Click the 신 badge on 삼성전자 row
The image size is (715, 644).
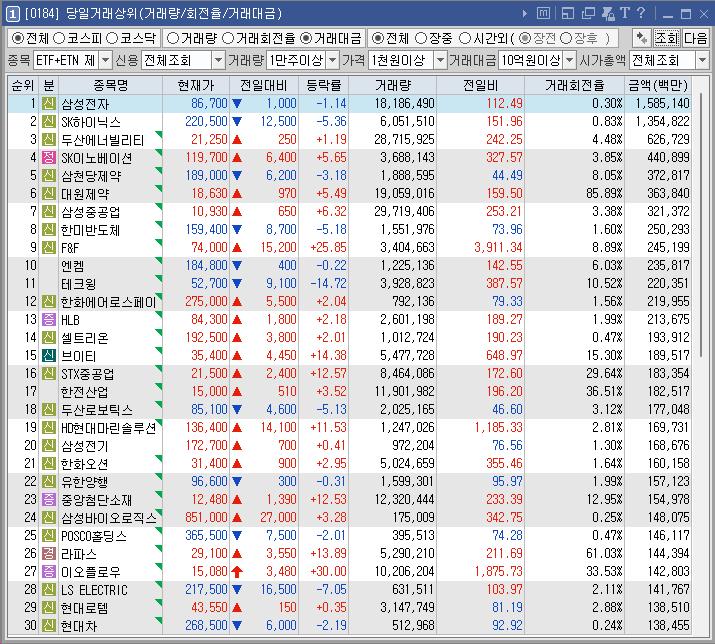tap(49, 104)
